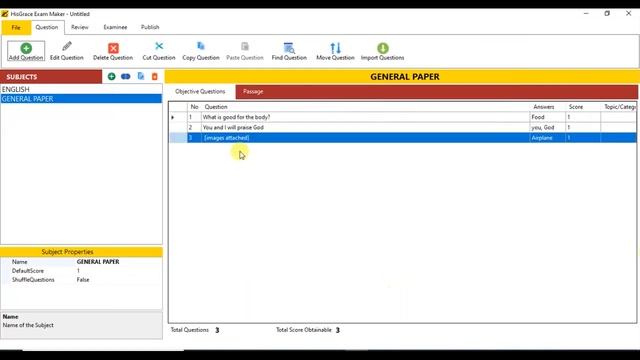
Task: Click the Topic/Category column header
Action: [619, 107]
